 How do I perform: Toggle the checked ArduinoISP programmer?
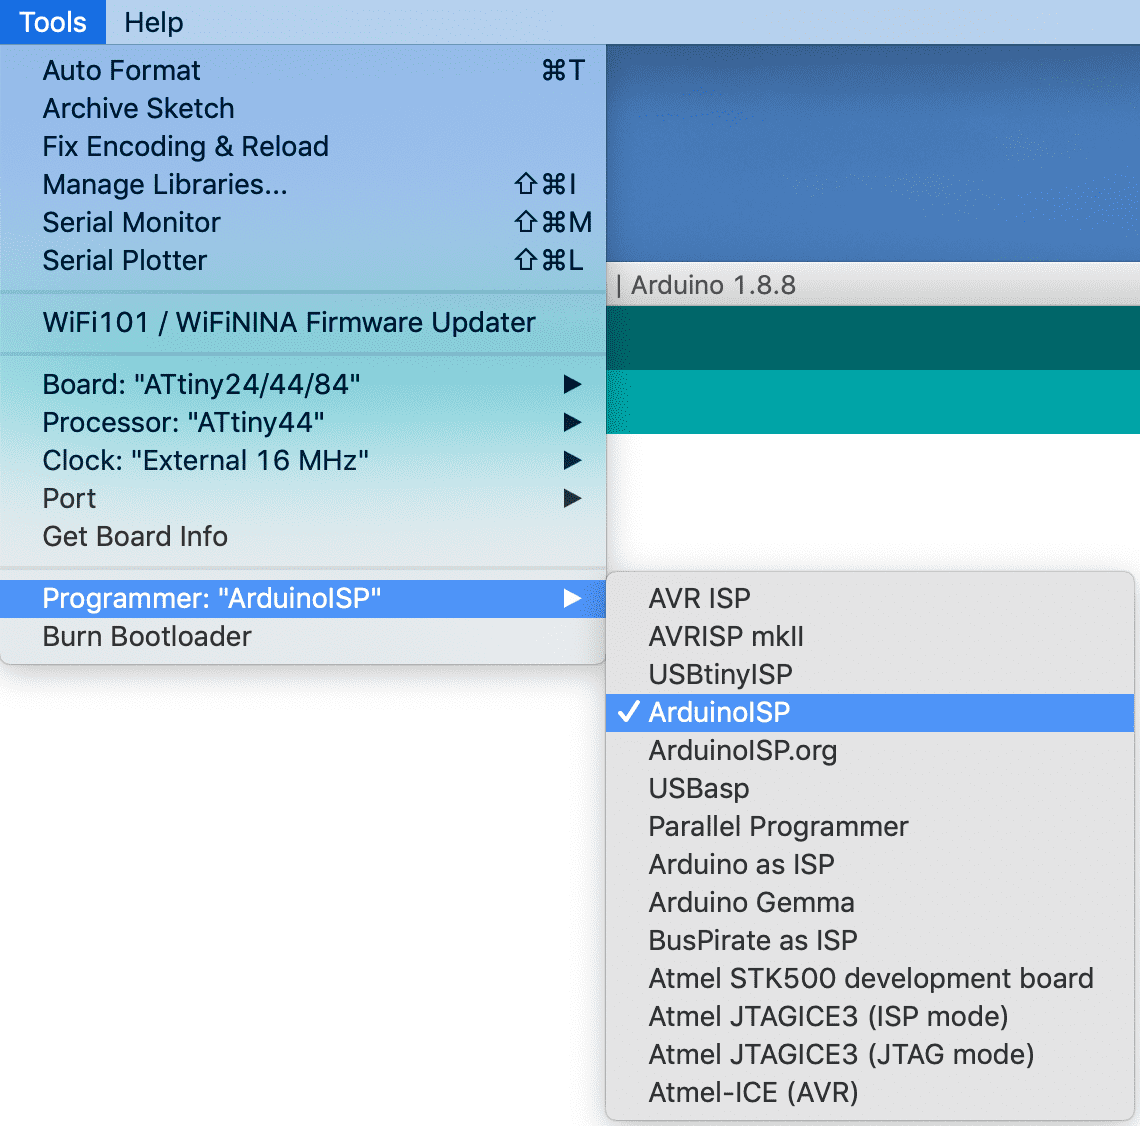tap(719, 712)
